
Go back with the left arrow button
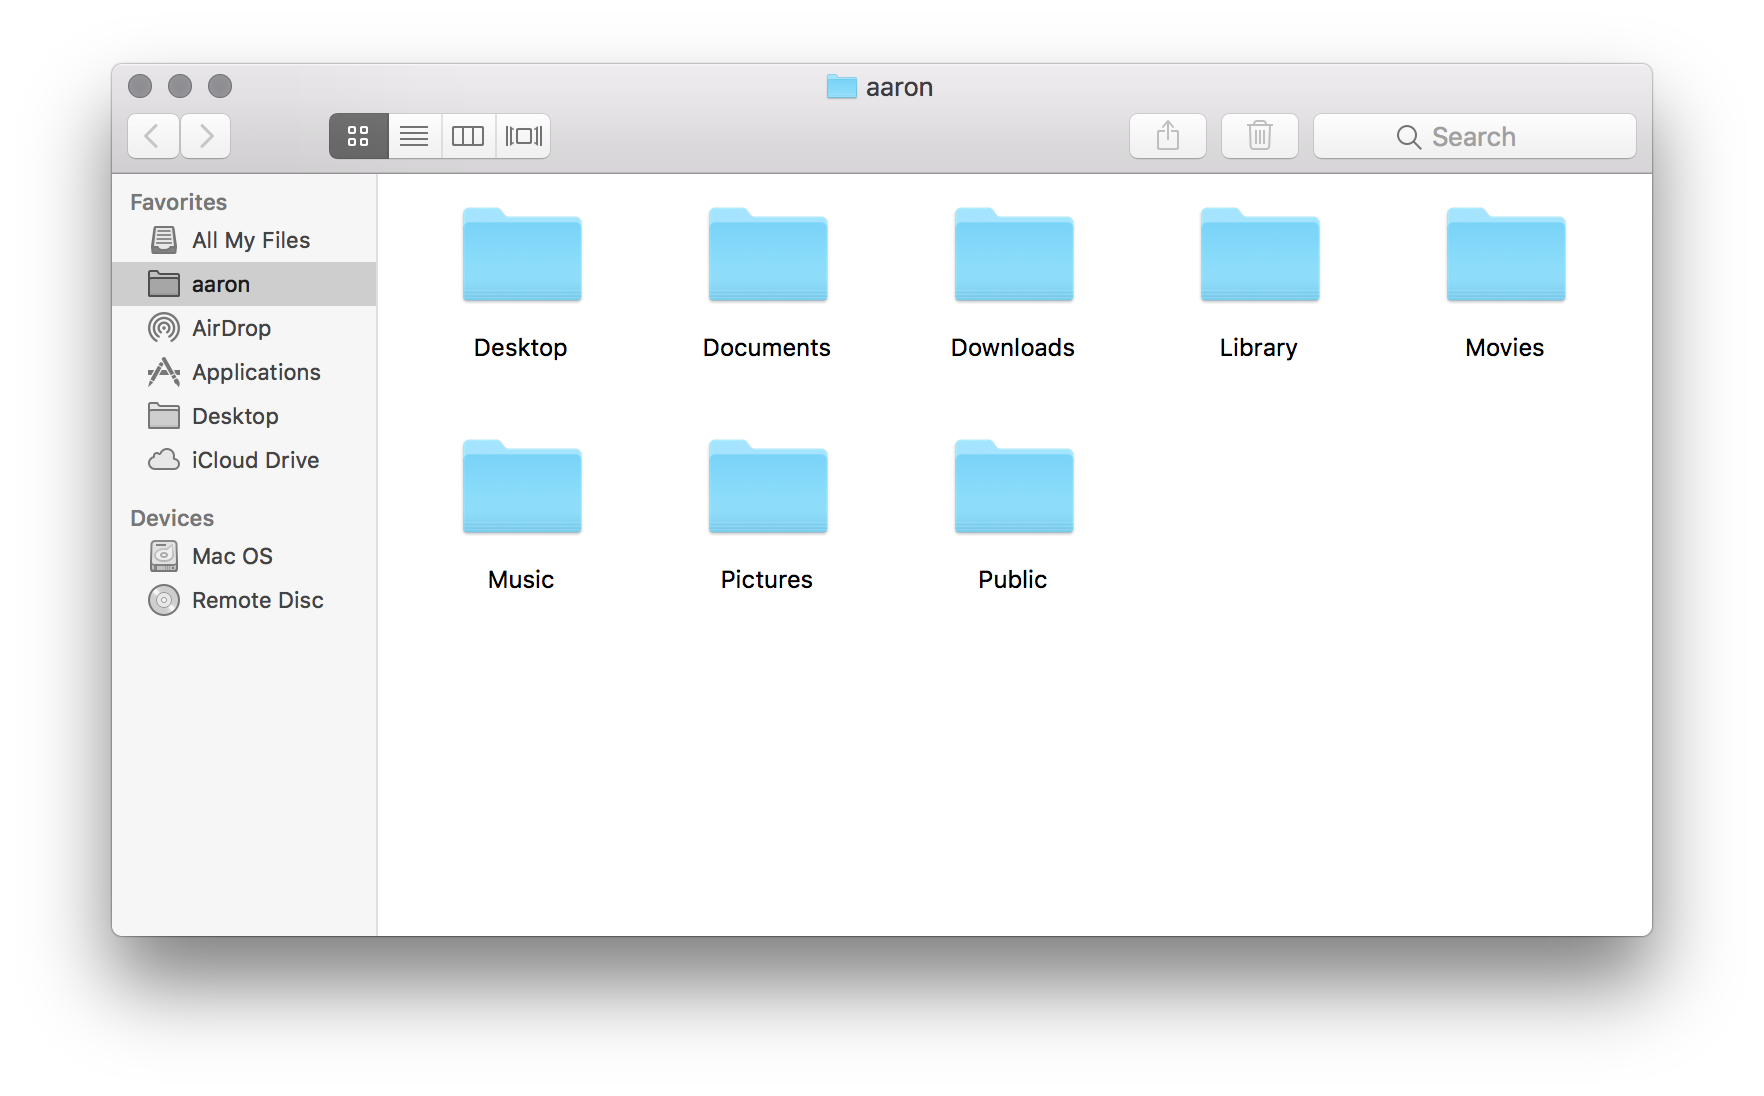coord(153,136)
